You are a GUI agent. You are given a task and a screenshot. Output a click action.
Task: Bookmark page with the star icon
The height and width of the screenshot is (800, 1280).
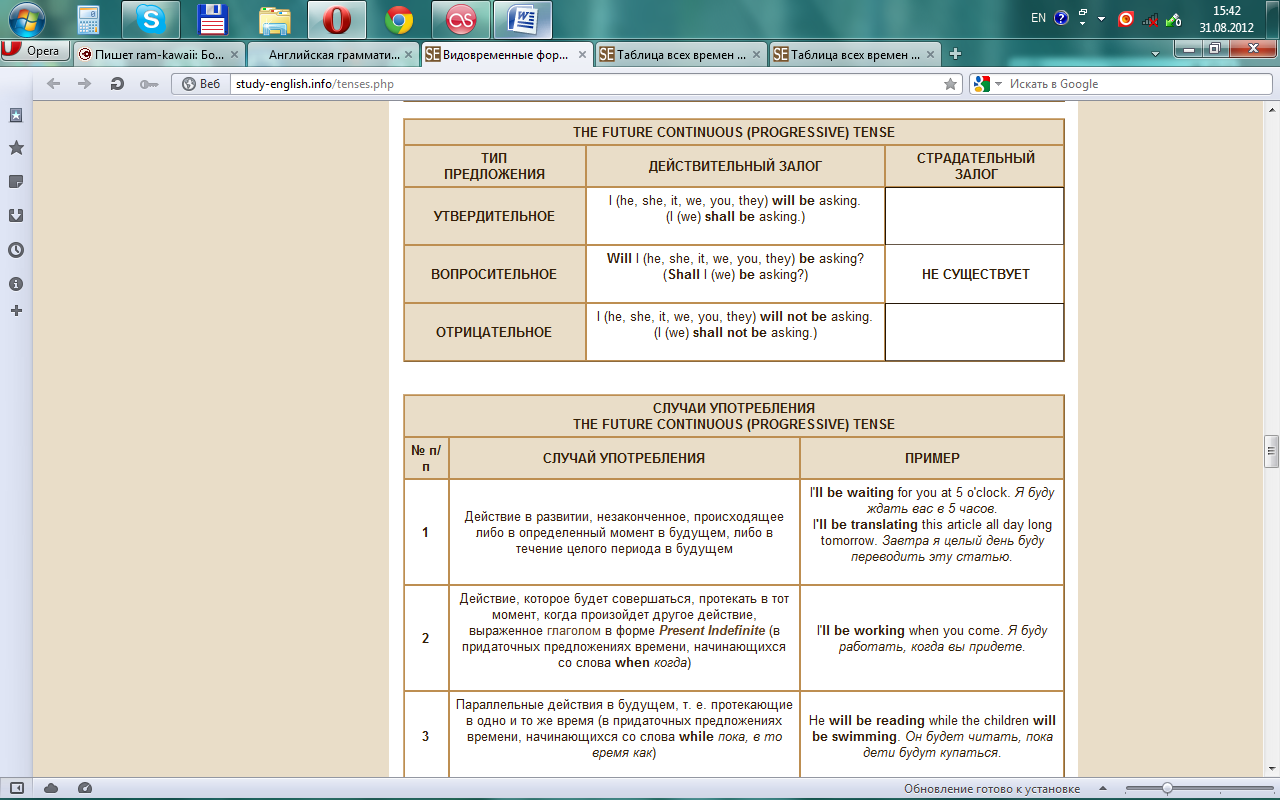(950, 84)
